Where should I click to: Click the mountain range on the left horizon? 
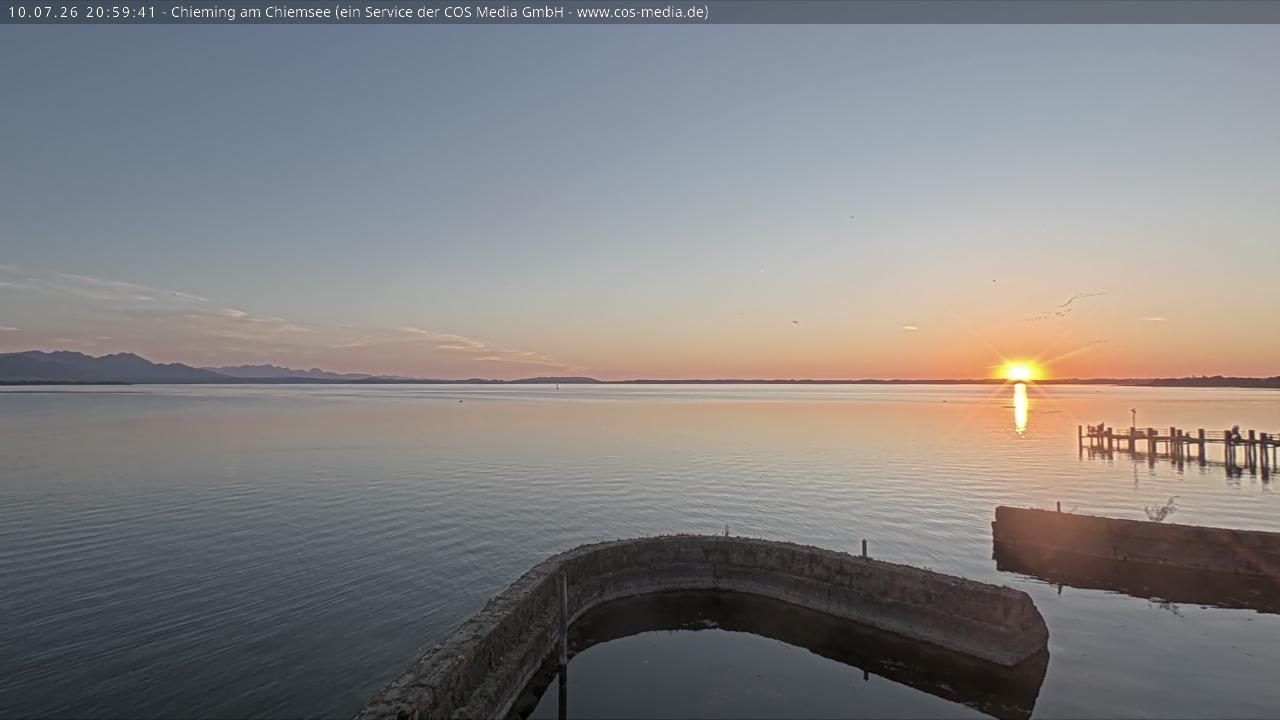(150, 368)
